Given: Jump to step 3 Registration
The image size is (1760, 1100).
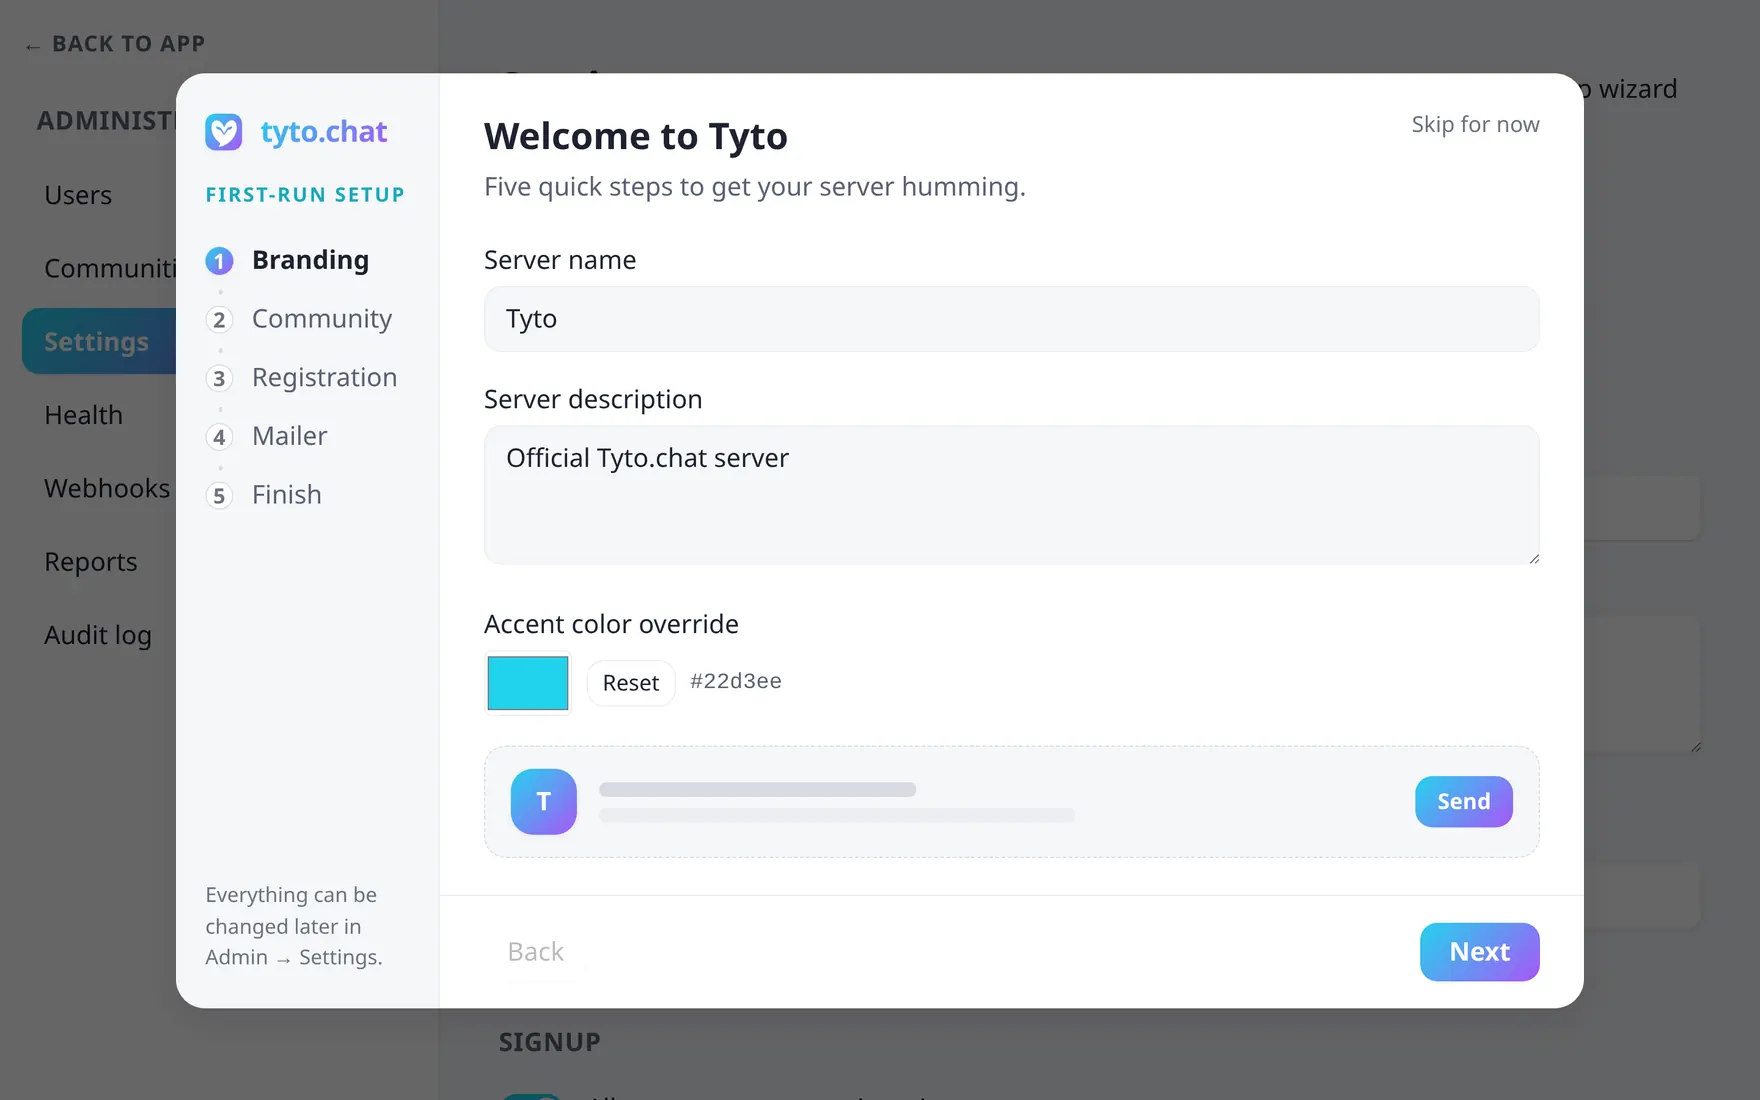Looking at the screenshot, I should click(302, 378).
